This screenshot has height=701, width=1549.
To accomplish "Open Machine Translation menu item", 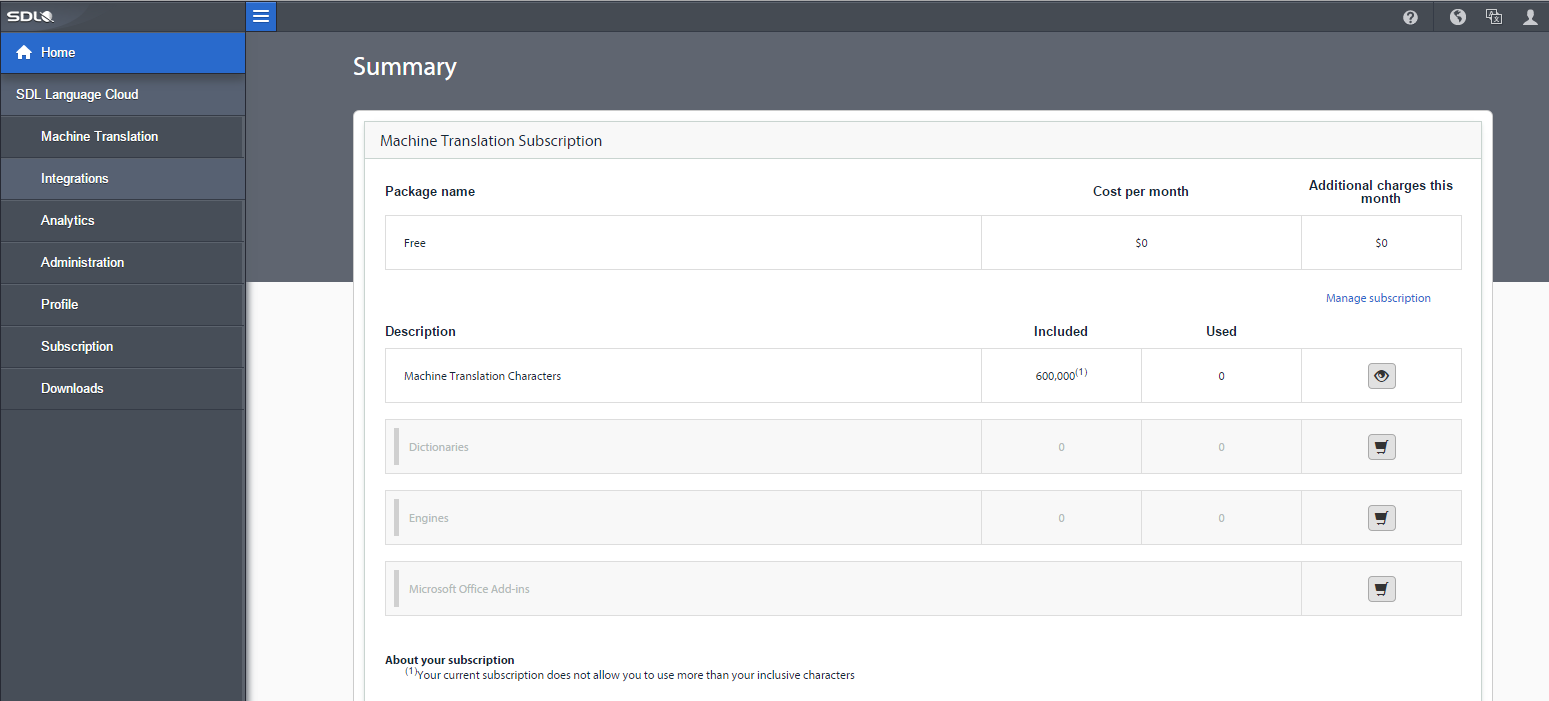I will point(99,137).
